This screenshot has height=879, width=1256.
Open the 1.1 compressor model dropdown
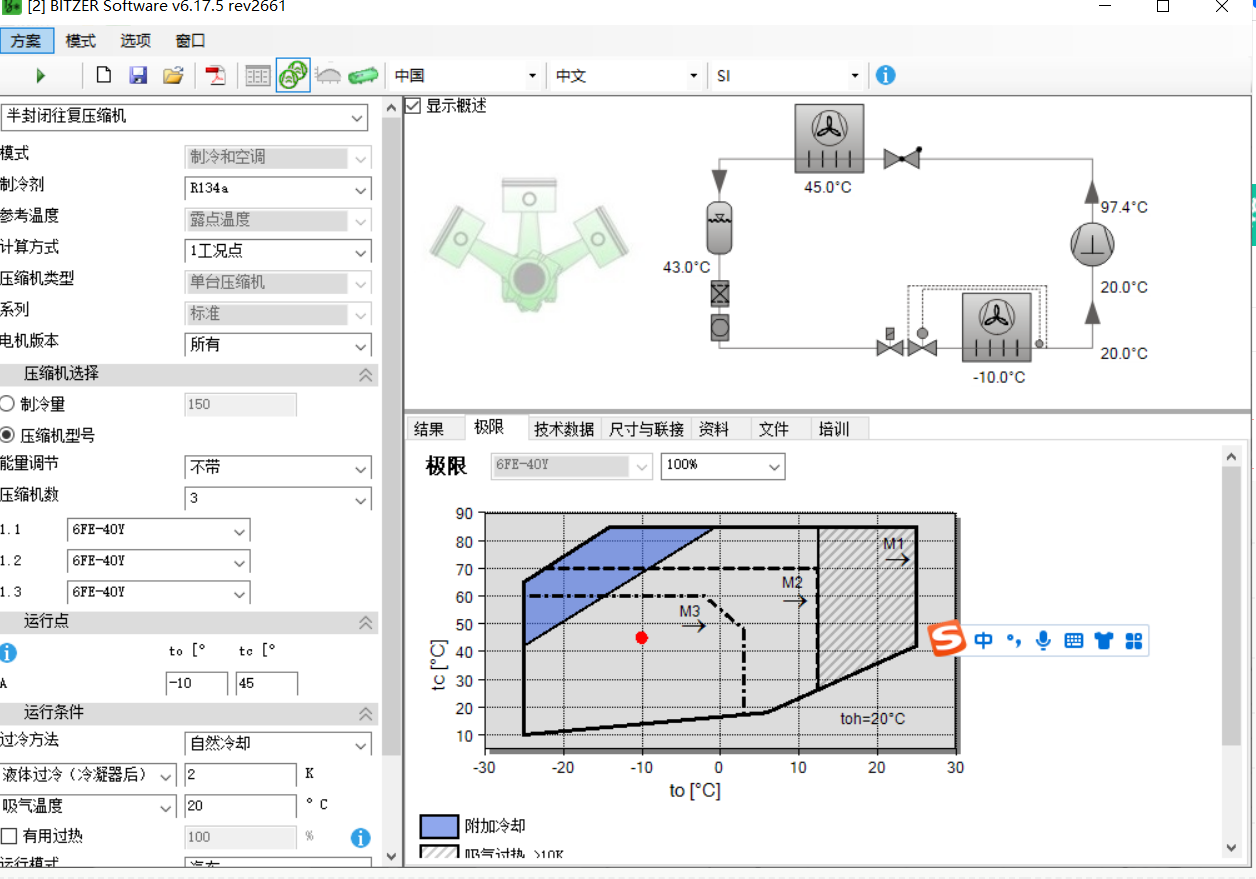point(158,530)
